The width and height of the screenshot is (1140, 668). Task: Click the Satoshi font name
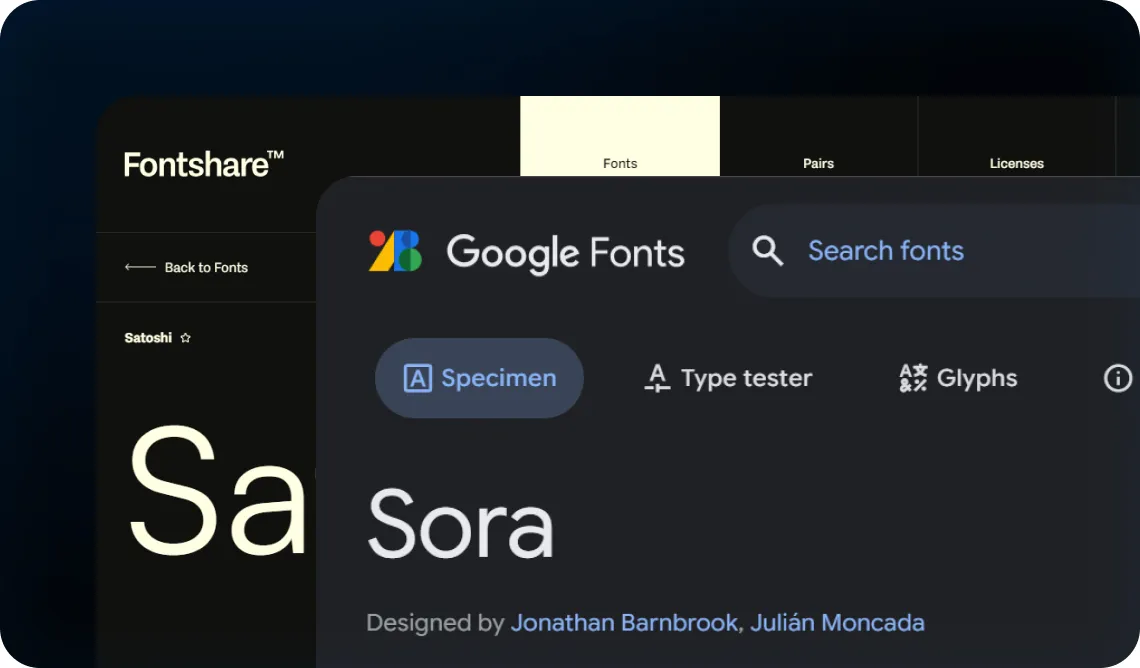(149, 338)
